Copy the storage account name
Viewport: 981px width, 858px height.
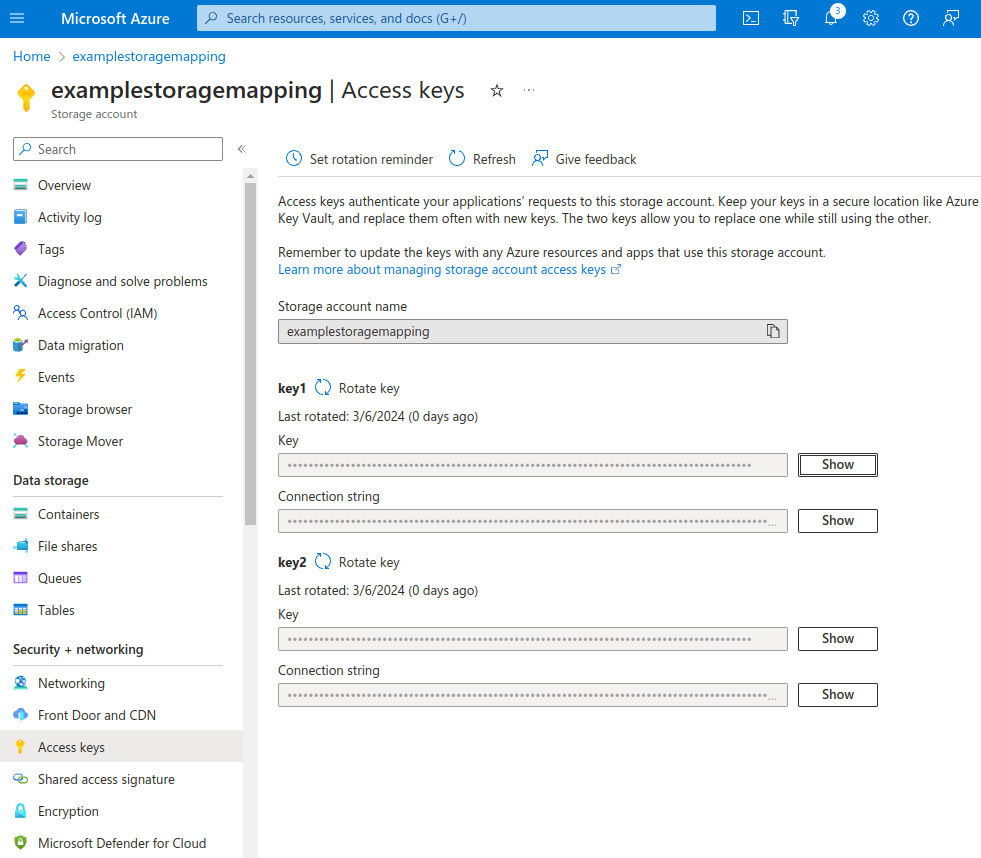[773, 331]
